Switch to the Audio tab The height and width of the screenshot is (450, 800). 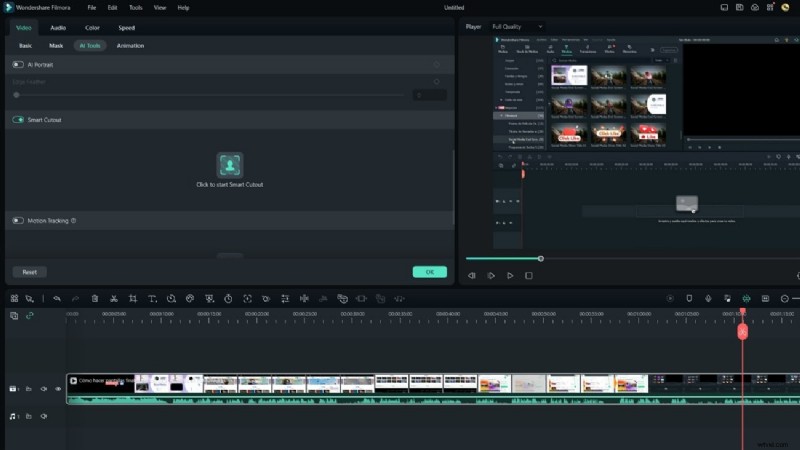click(58, 28)
